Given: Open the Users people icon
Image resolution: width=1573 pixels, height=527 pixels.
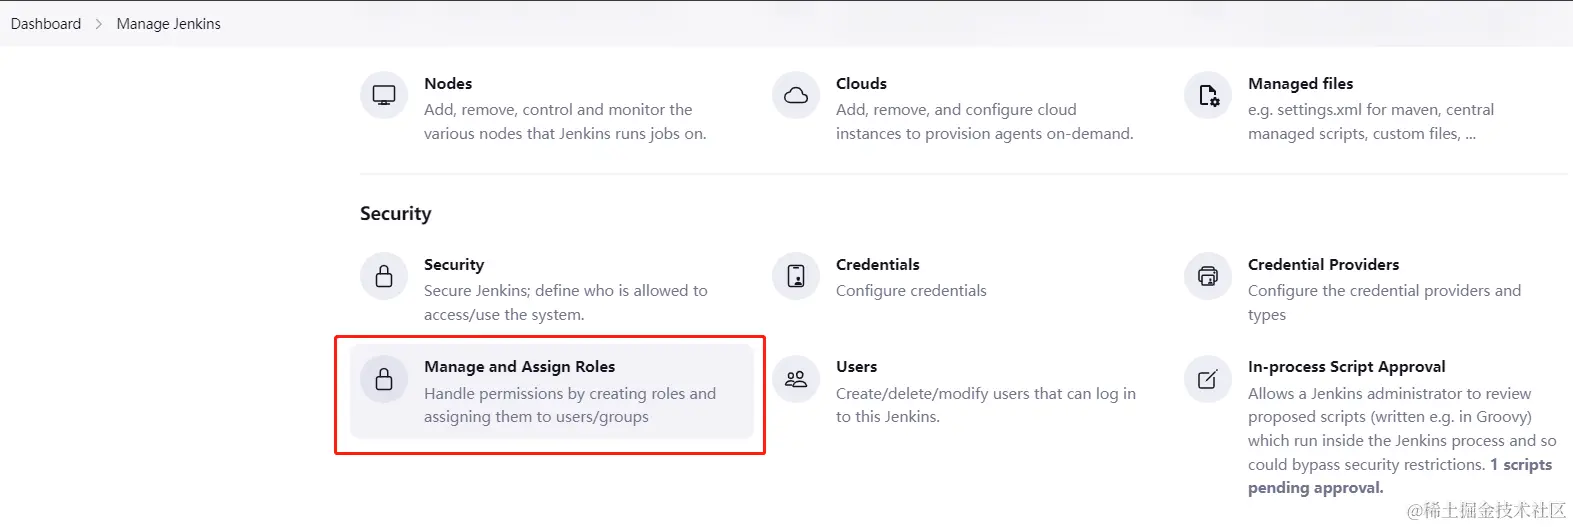Looking at the screenshot, I should pos(796,379).
